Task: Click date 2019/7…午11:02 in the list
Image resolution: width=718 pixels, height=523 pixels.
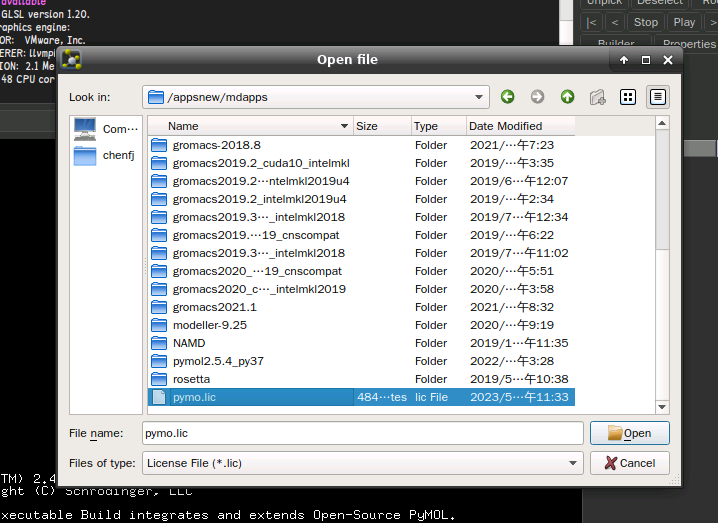Action: pos(519,253)
